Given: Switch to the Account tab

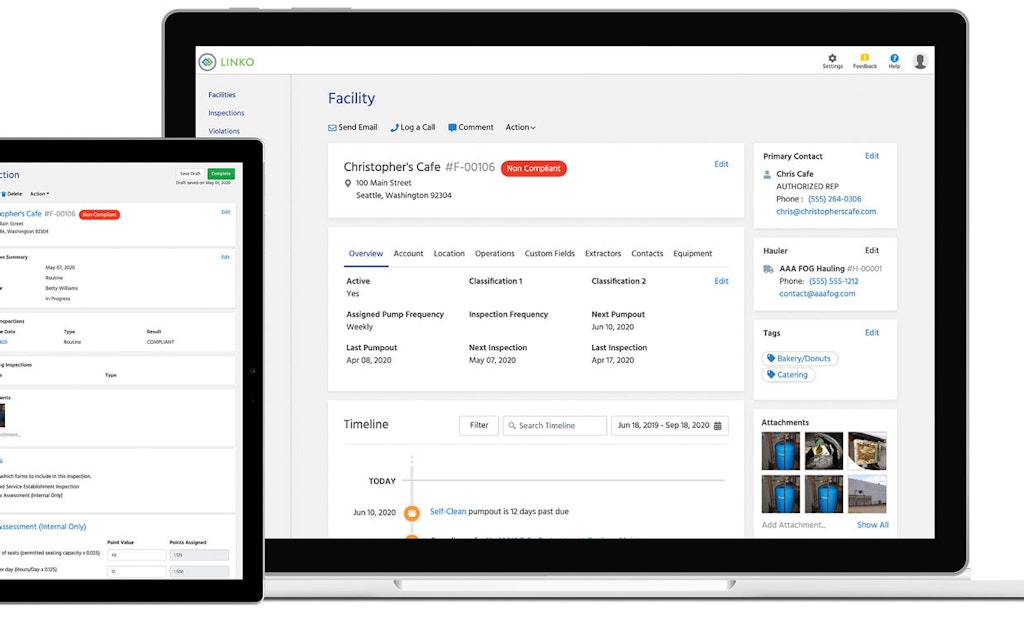Looking at the screenshot, I should click(408, 253).
